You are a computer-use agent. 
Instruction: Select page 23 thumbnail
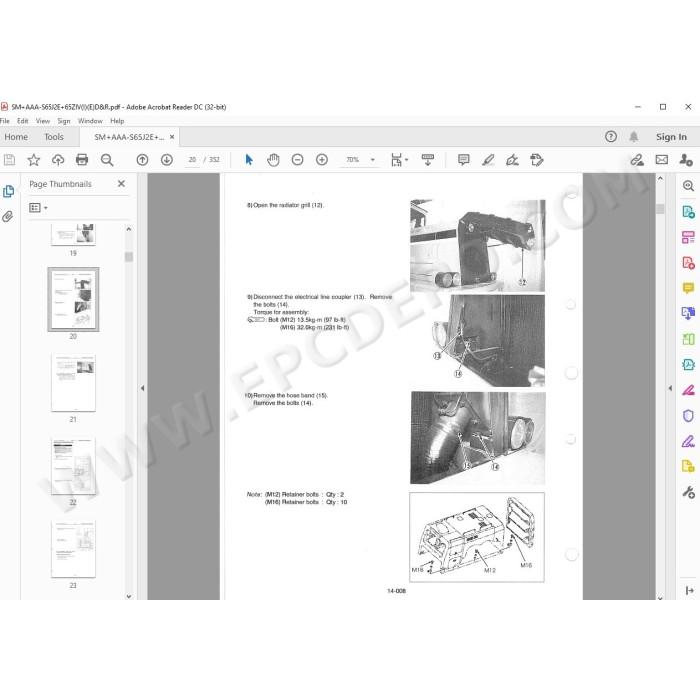[x=73, y=549]
